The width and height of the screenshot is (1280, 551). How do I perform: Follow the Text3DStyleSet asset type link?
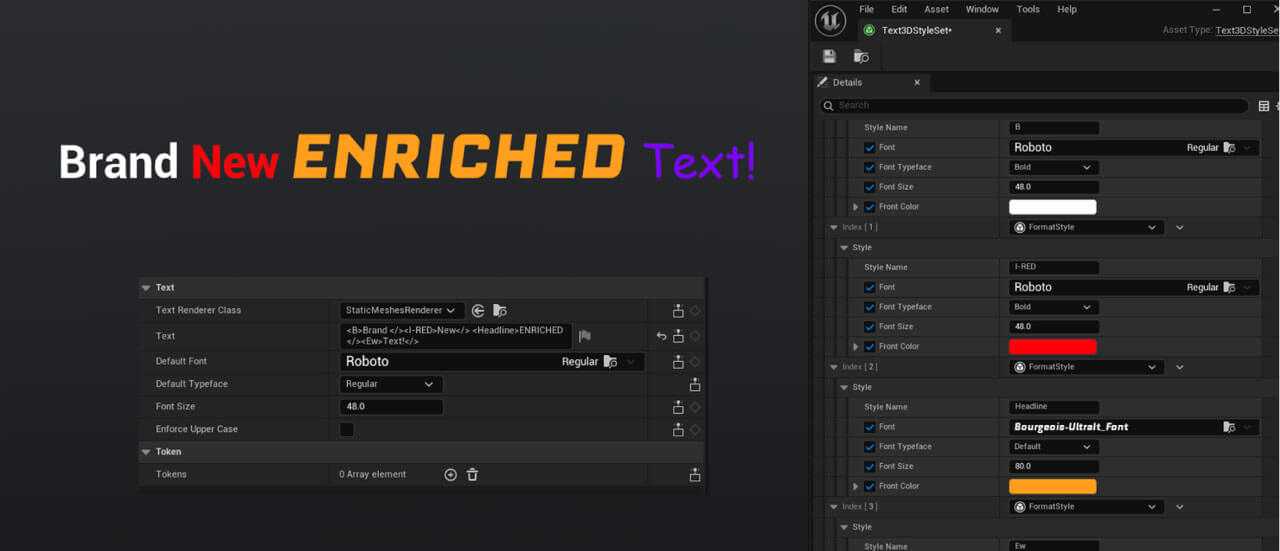coord(1247,31)
